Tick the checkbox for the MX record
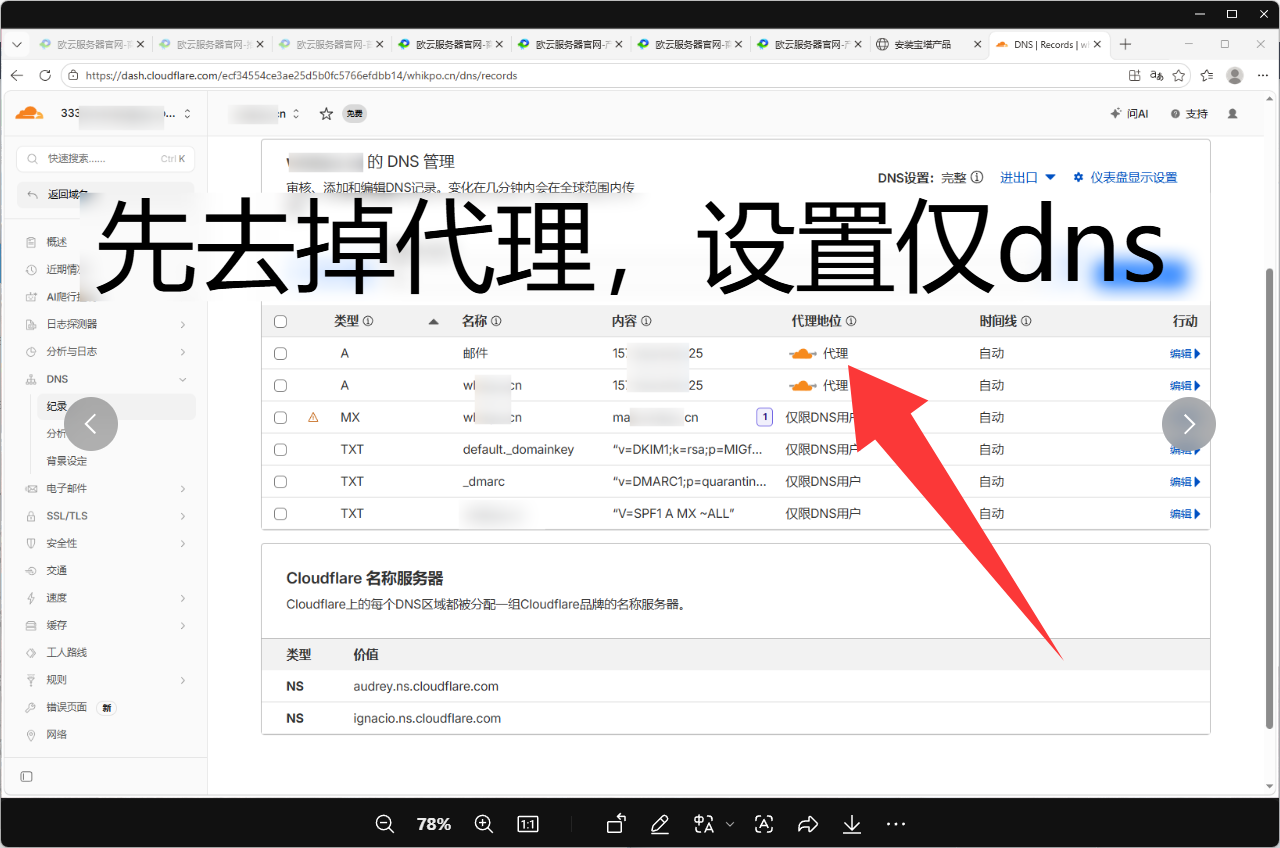The width and height of the screenshot is (1280, 848). (280, 417)
